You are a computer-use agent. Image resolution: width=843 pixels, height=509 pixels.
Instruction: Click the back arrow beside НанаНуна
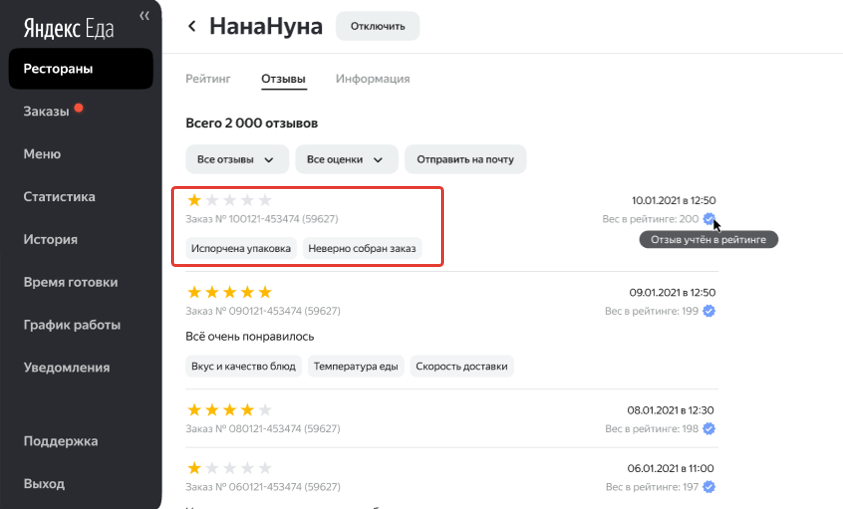192,26
